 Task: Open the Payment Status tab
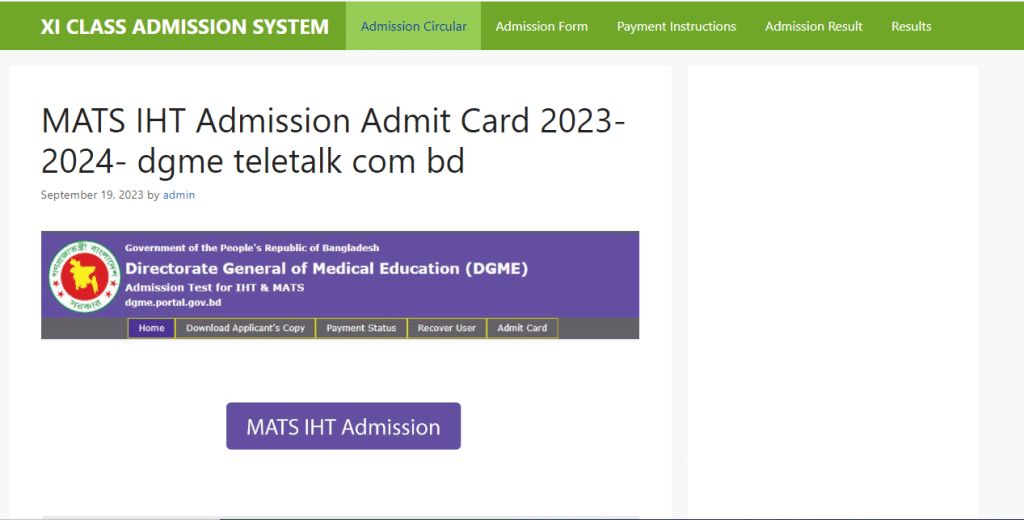(x=361, y=328)
